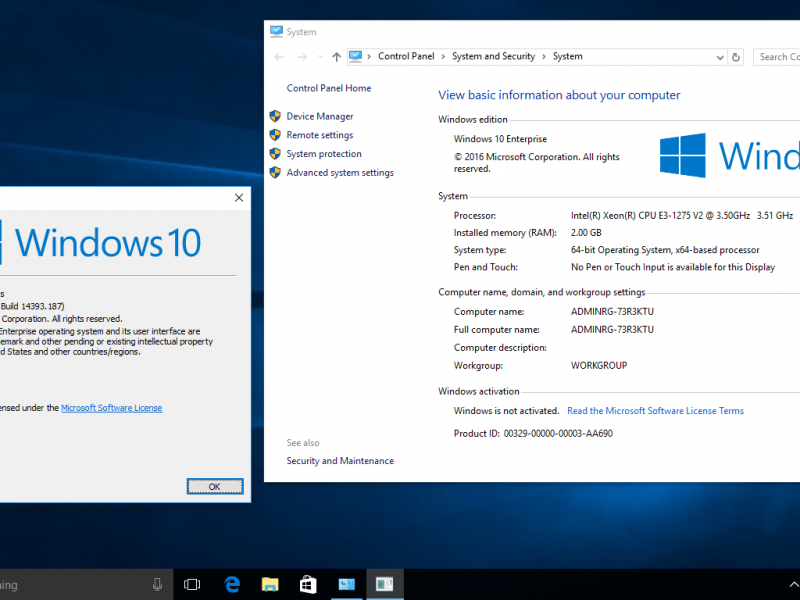The height and width of the screenshot is (600, 800).
Task: Click the Full computer name value ADMINRG-73R3KTU
Action: 612,330
